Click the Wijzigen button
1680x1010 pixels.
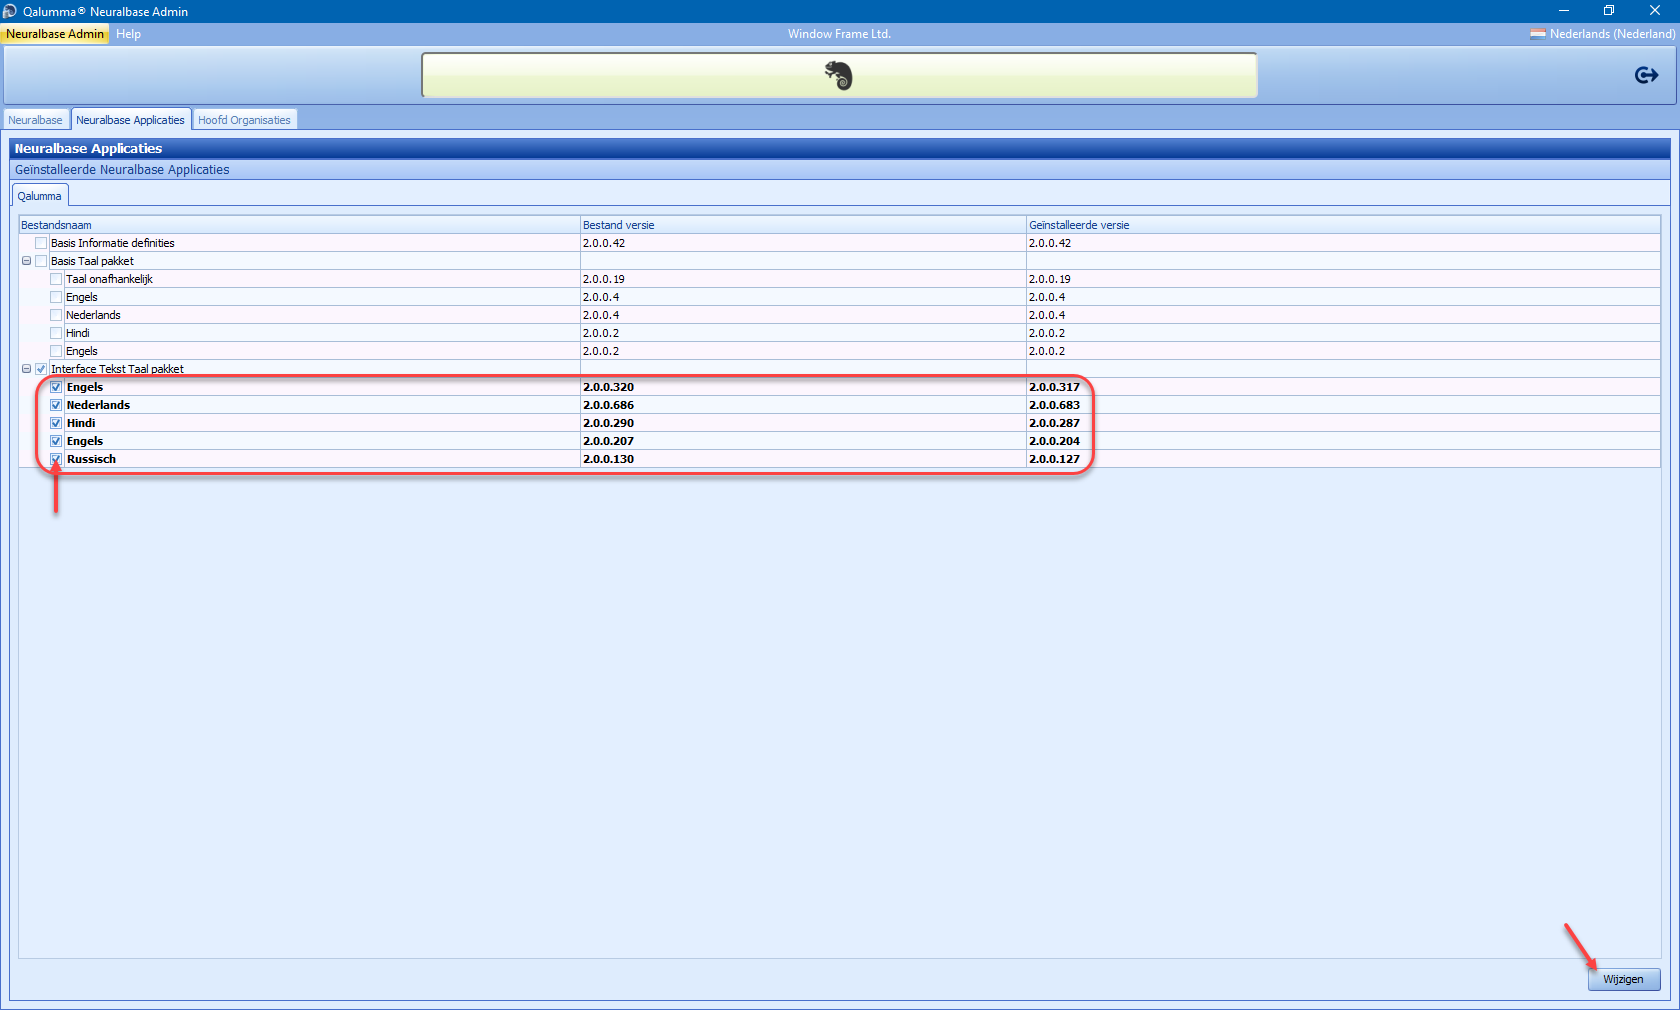1623,979
